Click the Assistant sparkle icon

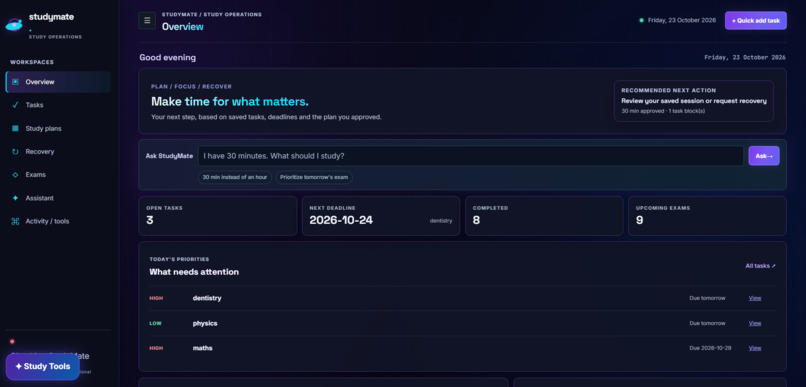15,198
